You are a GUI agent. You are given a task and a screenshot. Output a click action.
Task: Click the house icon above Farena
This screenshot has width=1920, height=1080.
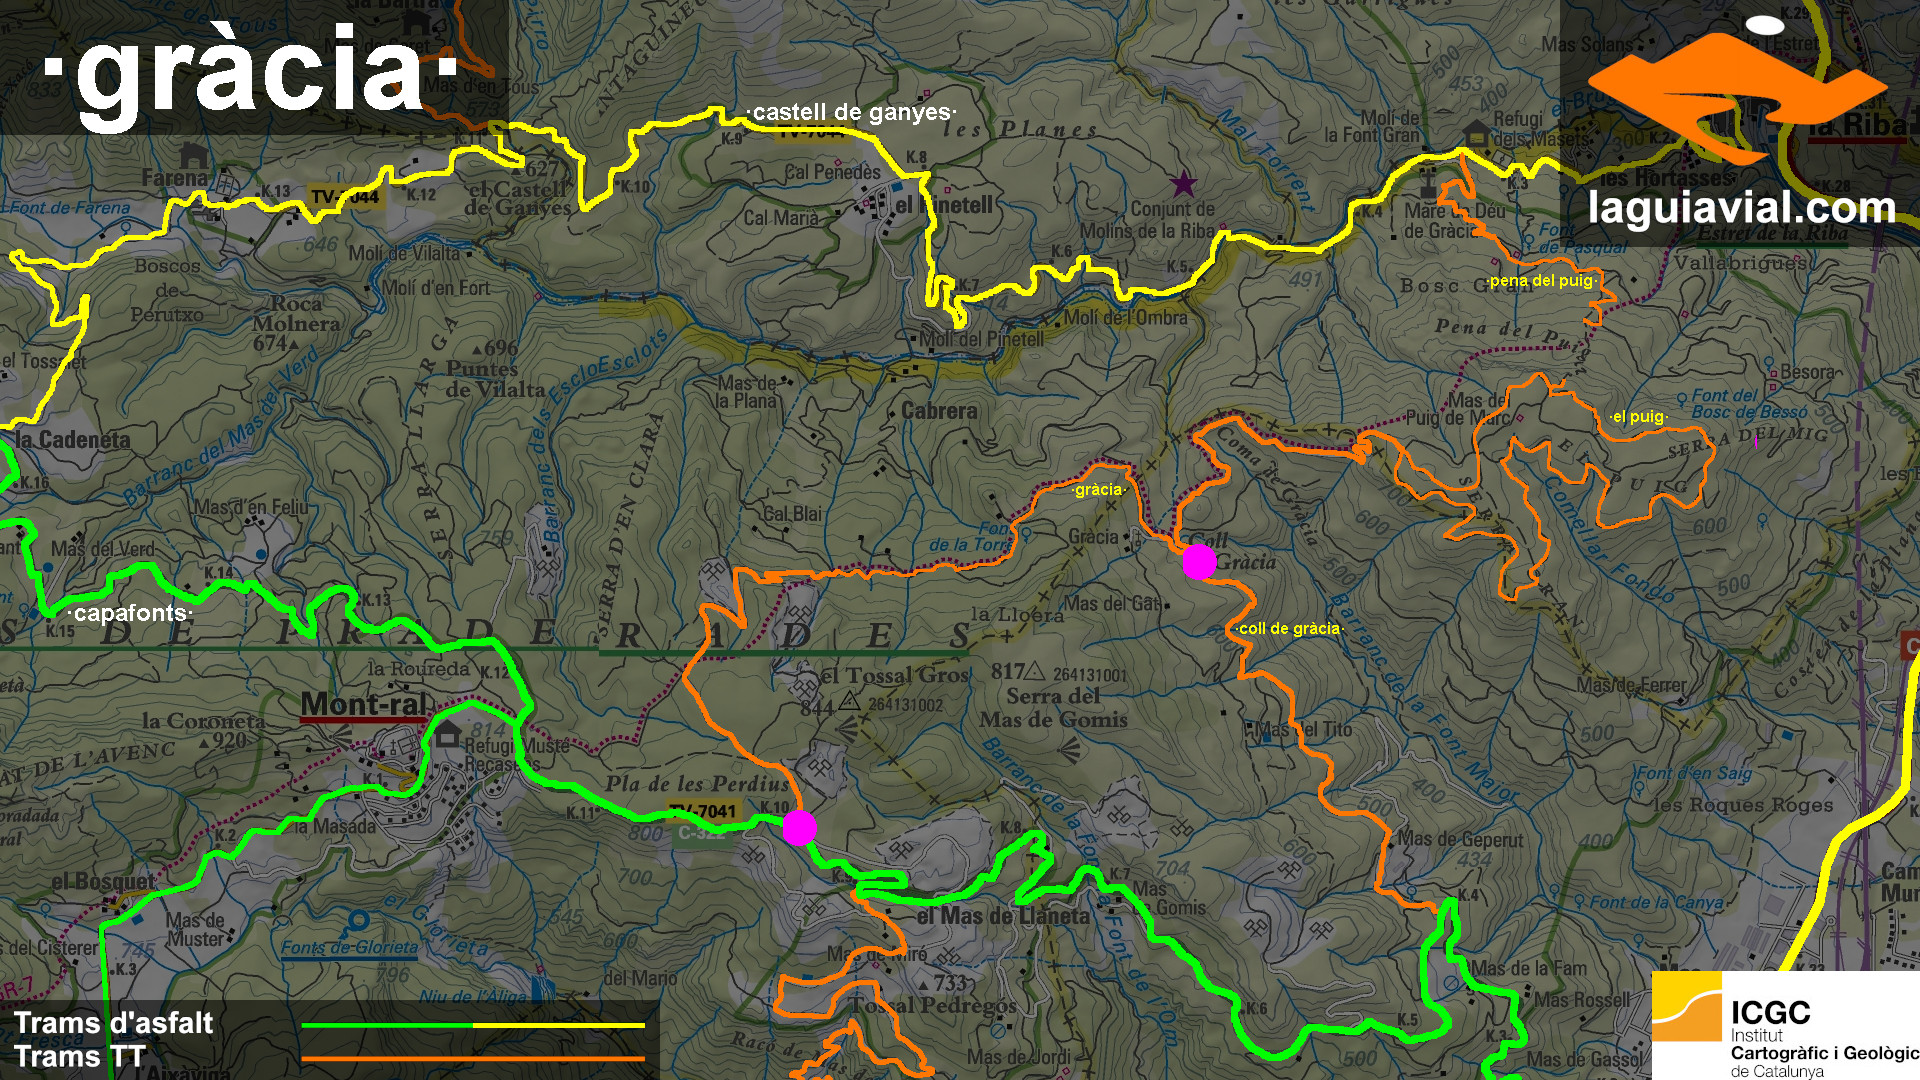click(x=193, y=156)
